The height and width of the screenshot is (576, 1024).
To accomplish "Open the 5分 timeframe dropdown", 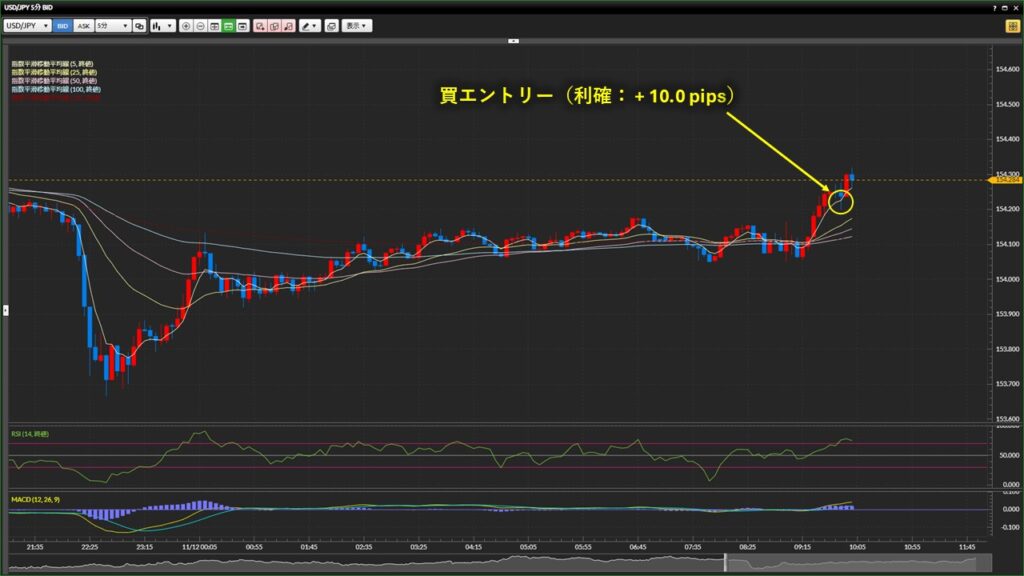I will pyautogui.click(x=112, y=25).
